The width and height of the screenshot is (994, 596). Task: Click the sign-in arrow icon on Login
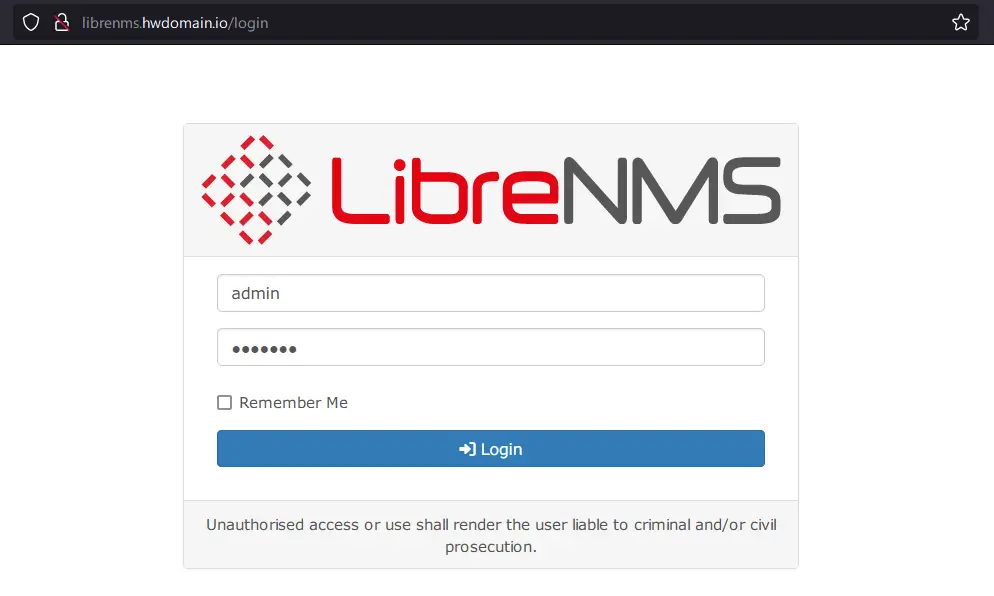pyautogui.click(x=467, y=449)
